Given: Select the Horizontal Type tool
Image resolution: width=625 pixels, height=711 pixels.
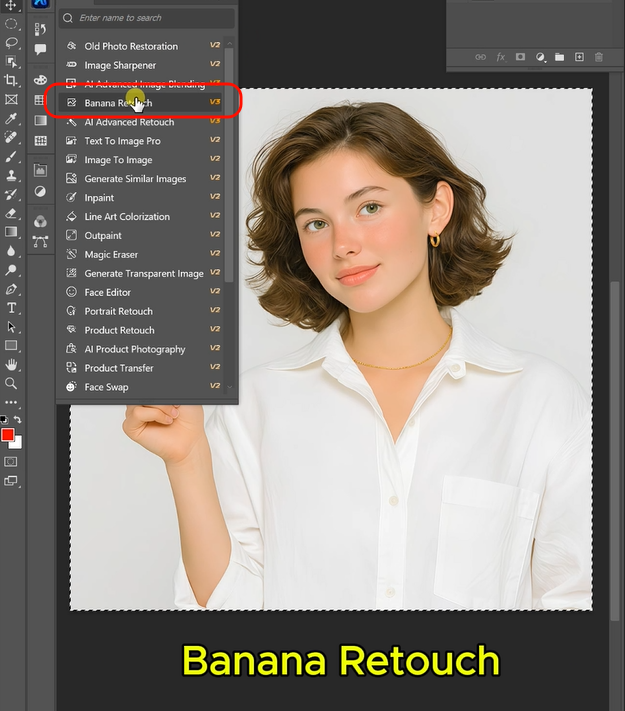Looking at the screenshot, I should click(10, 308).
